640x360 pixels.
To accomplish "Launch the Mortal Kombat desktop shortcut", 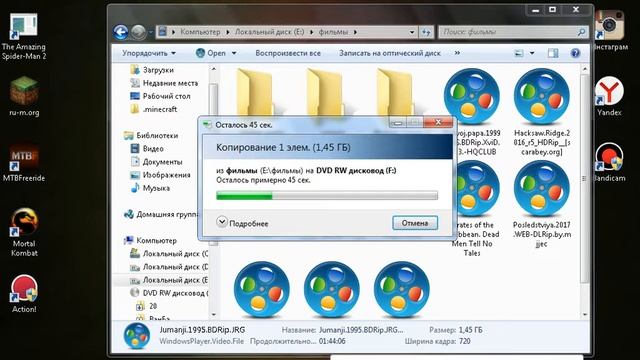I will click(x=24, y=232).
